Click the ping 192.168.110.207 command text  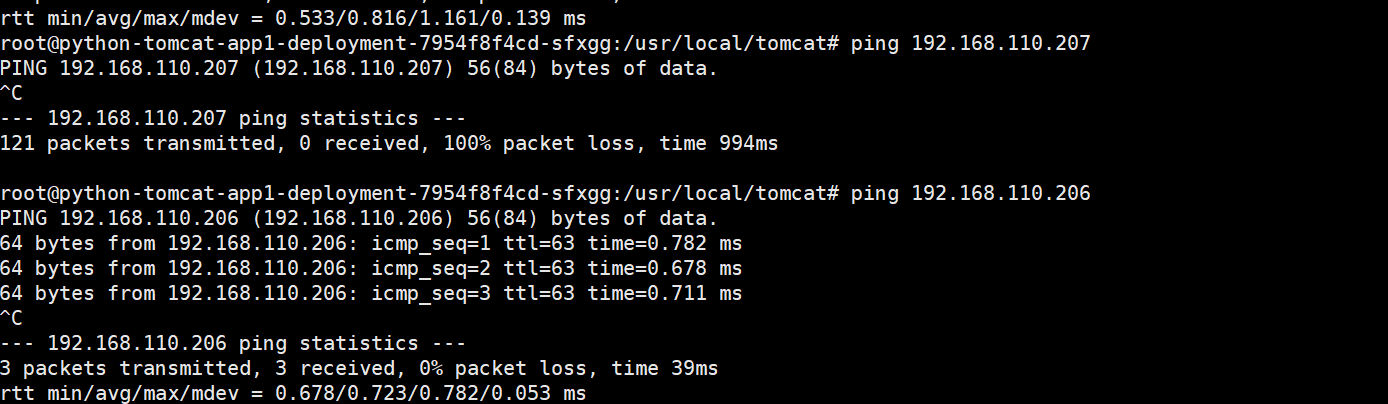(970, 43)
